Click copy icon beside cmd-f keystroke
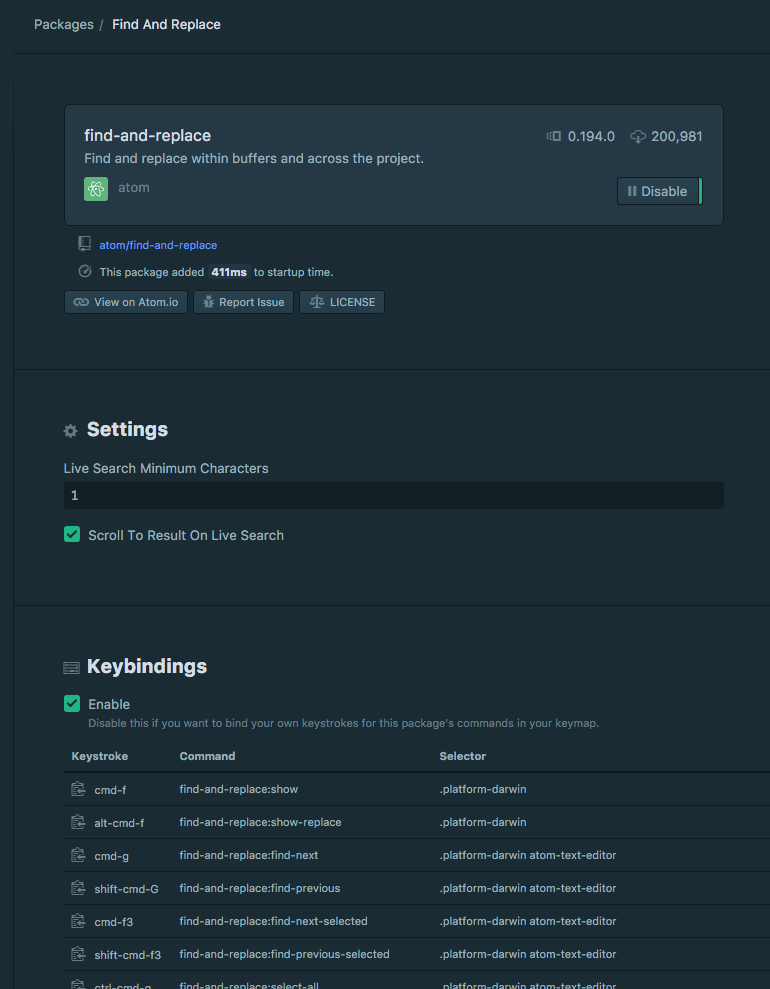Image resolution: width=770 pixels, height=989 pixels. [x=78, y=789]
